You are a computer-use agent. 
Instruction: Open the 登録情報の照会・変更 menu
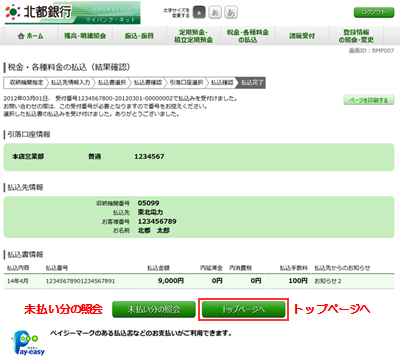[x=356, y=36]
